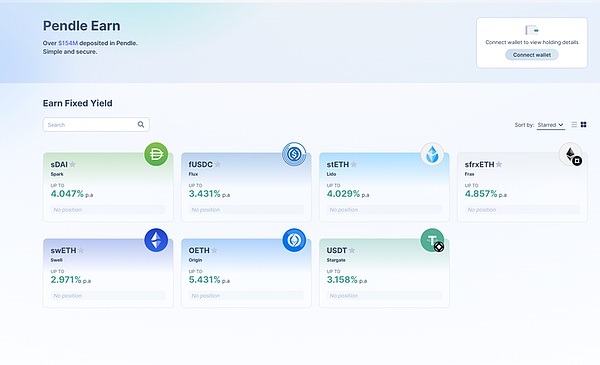Focus the Search input field
Screen dimensions: 600x365
(96, 125)
